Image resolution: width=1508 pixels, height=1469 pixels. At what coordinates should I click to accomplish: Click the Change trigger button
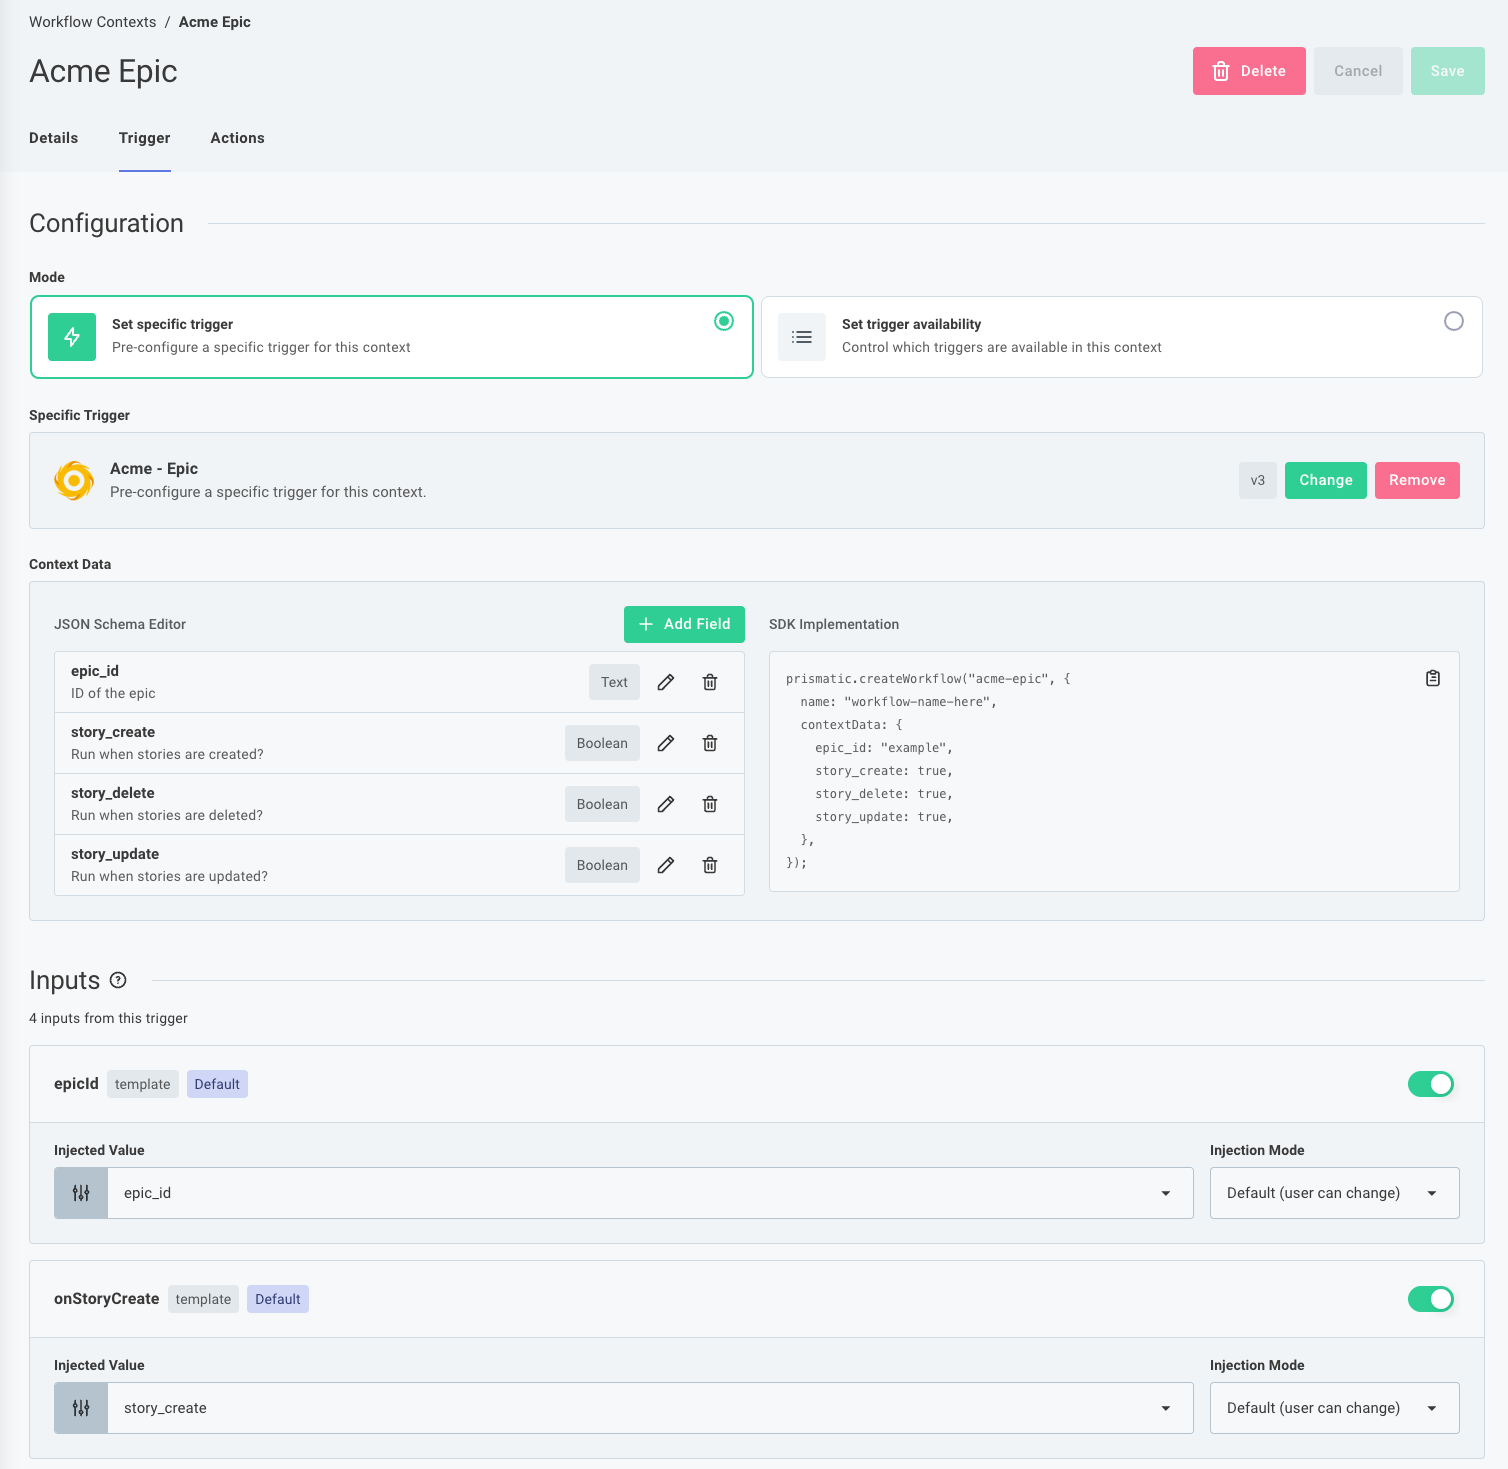(x=1326, y=480)
